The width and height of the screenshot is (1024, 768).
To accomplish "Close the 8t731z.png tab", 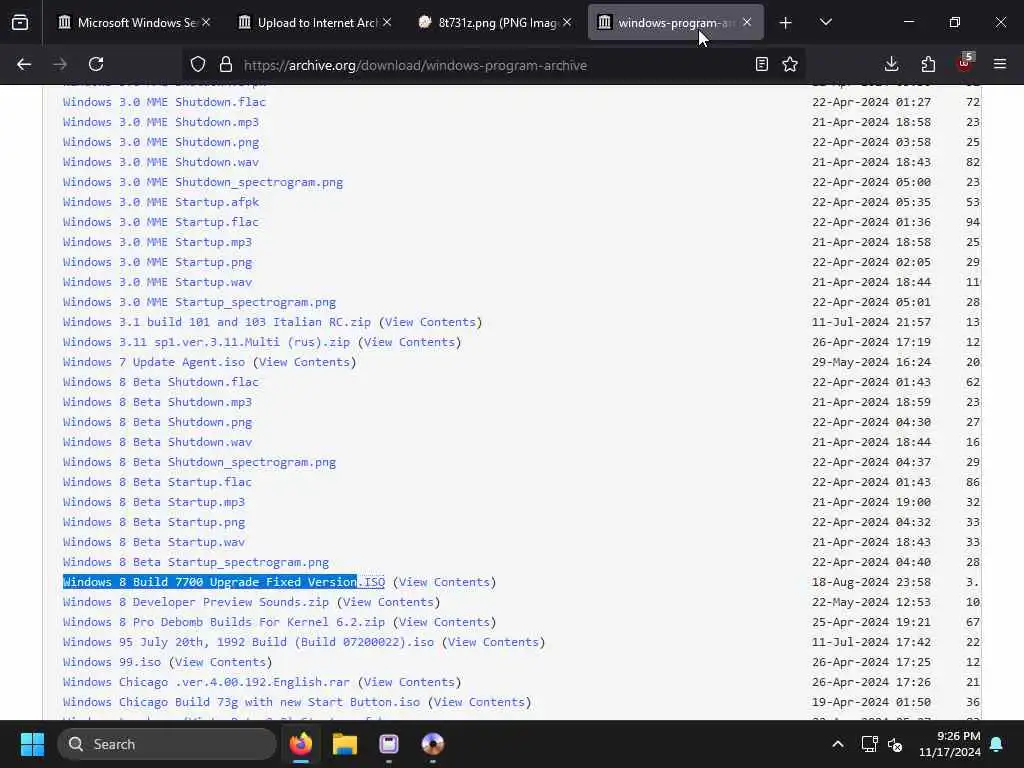I will point(567,22).
